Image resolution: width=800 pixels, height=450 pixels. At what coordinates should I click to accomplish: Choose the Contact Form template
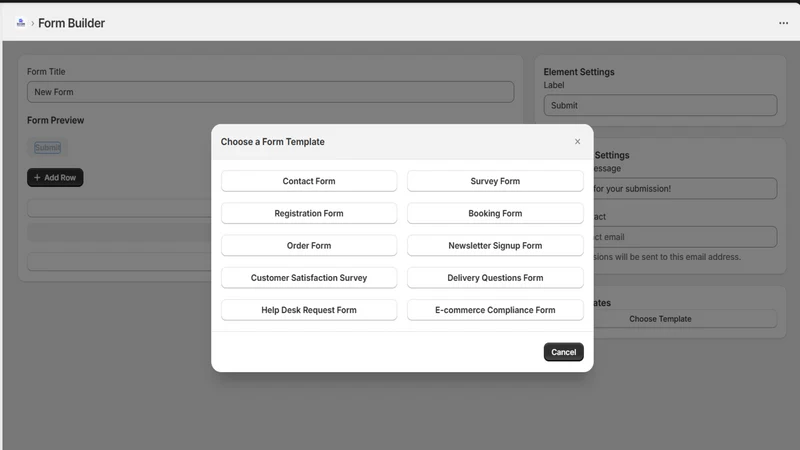309,181
